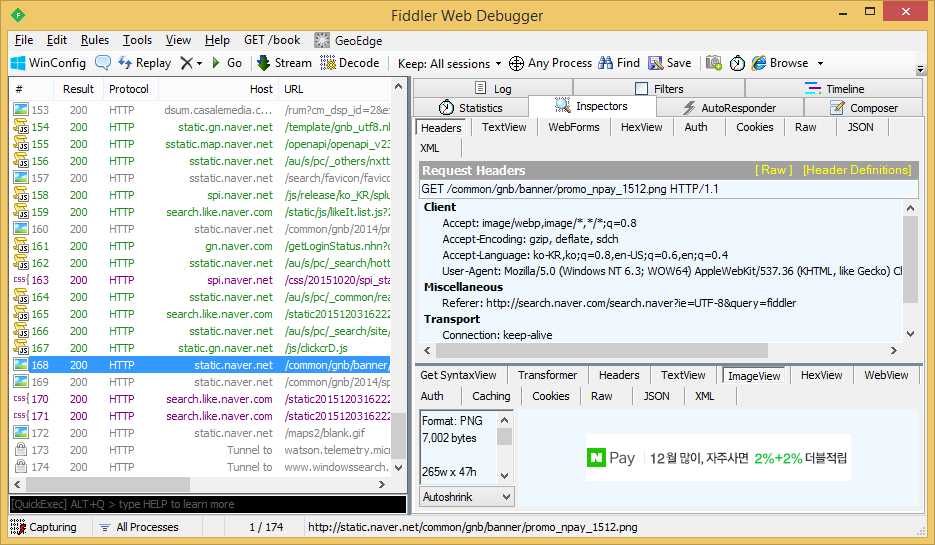The width and height of the screenshot is (935, 545).
Task: Click the timer stopwatch icon in toolbar
Action: [738, 63]
